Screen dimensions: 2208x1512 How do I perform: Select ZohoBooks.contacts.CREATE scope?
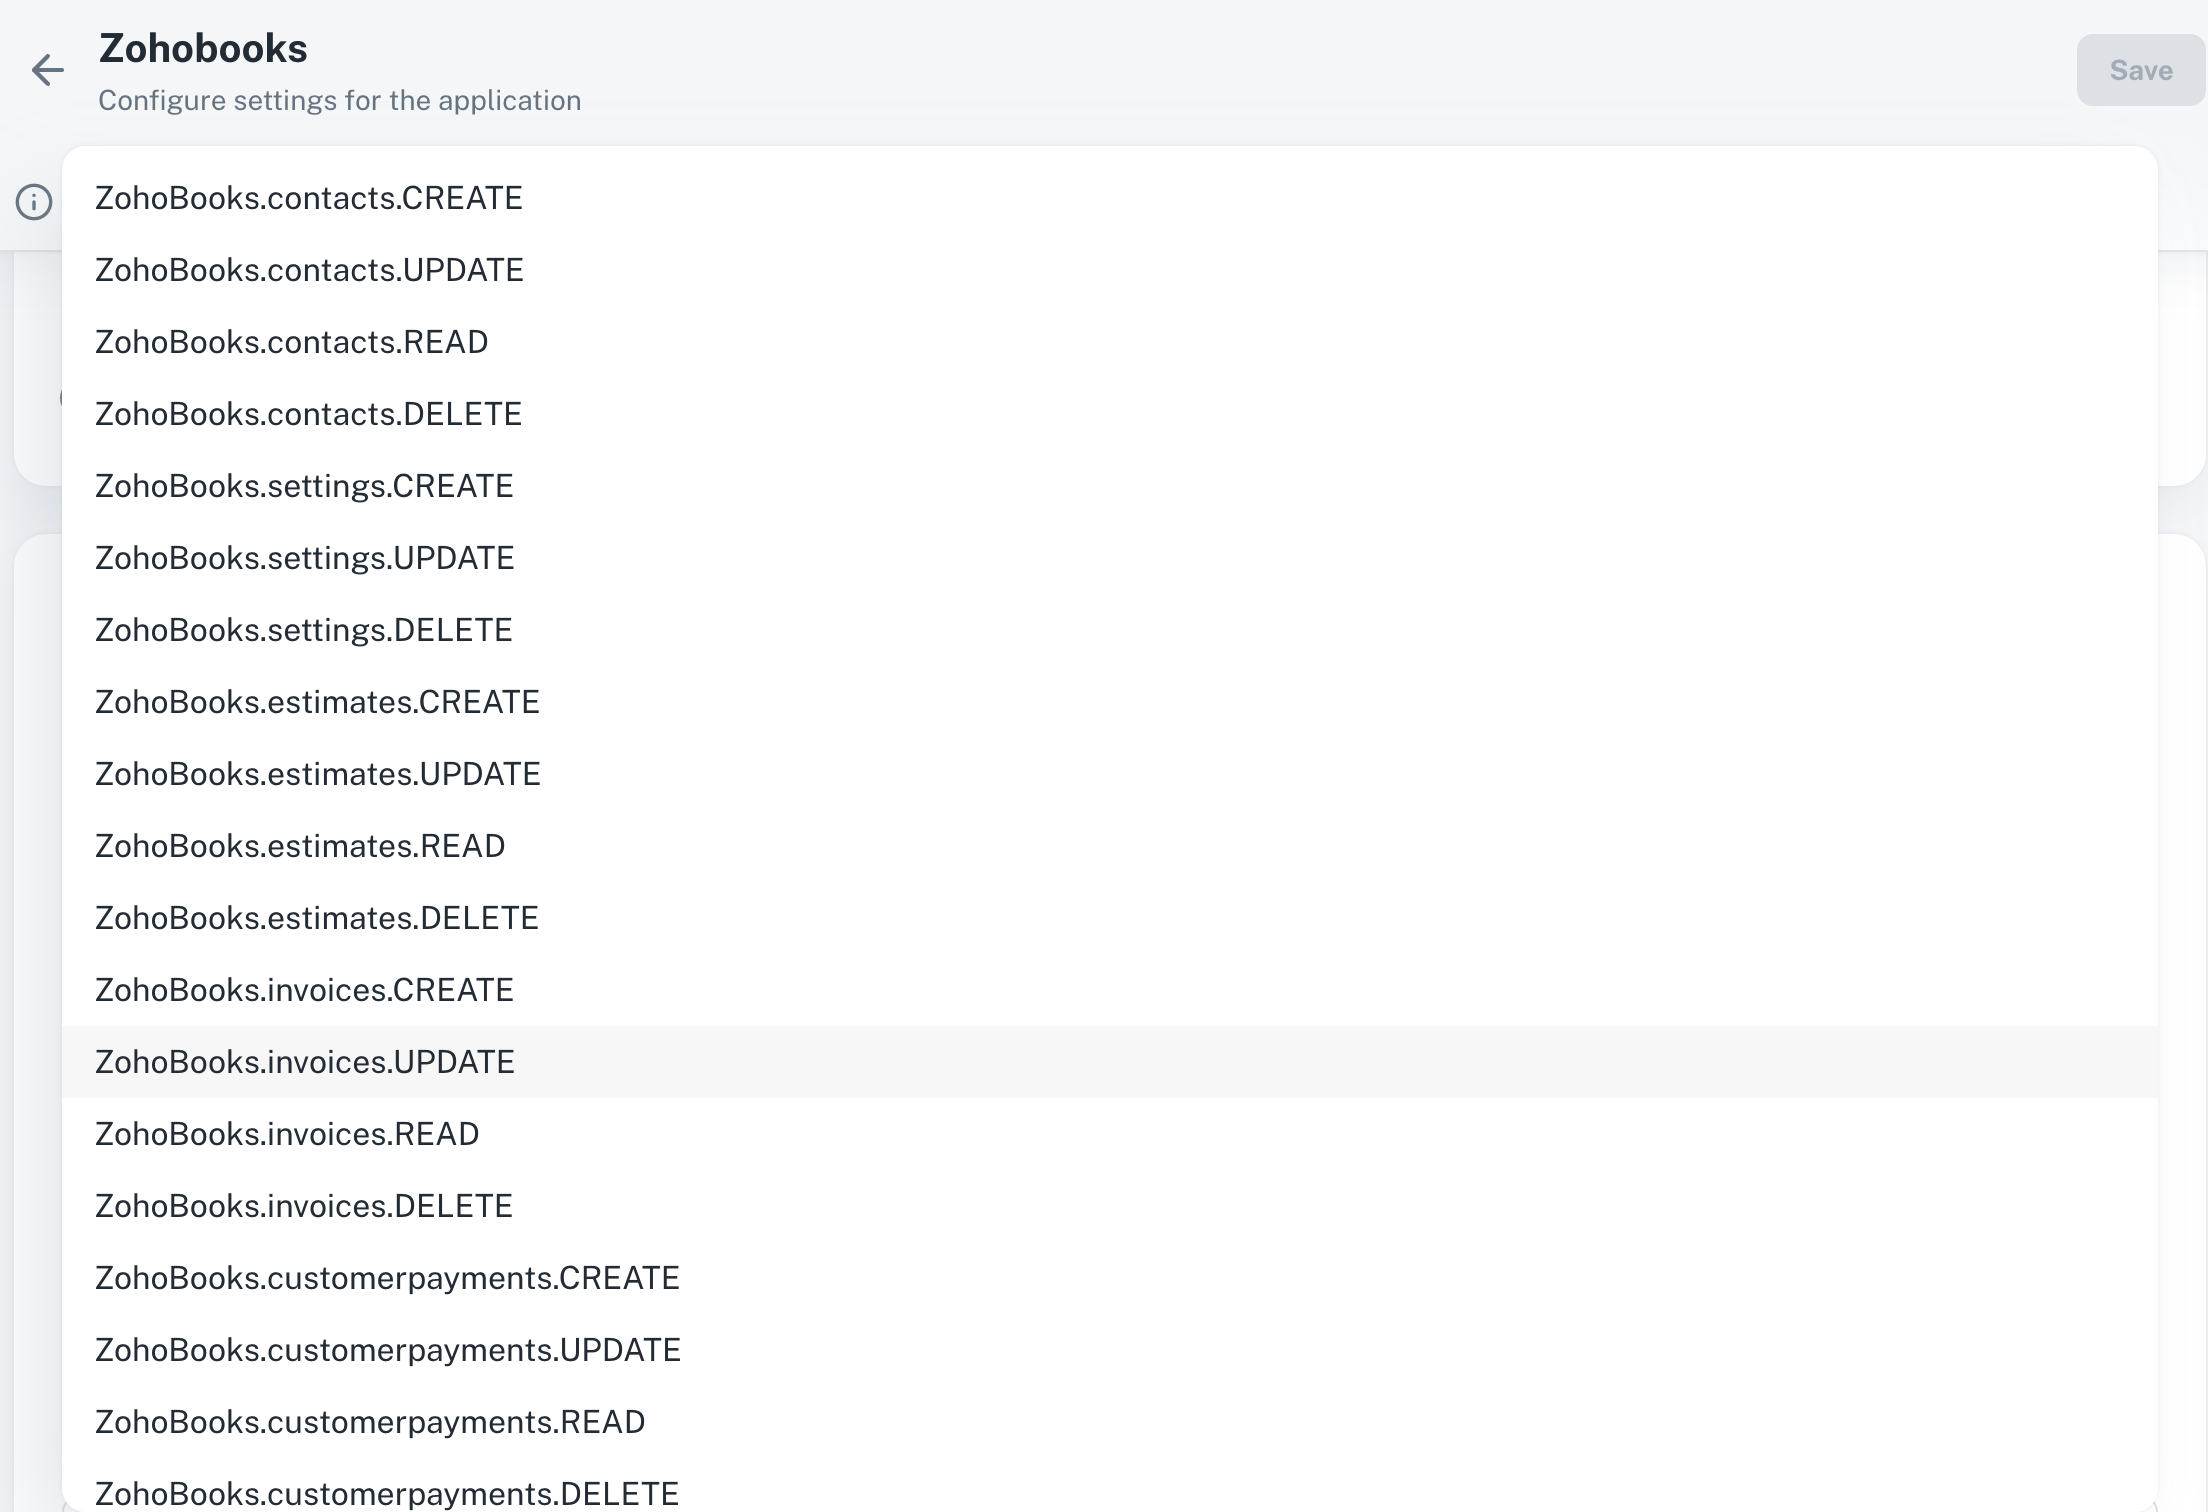click(x=308, y=197)
